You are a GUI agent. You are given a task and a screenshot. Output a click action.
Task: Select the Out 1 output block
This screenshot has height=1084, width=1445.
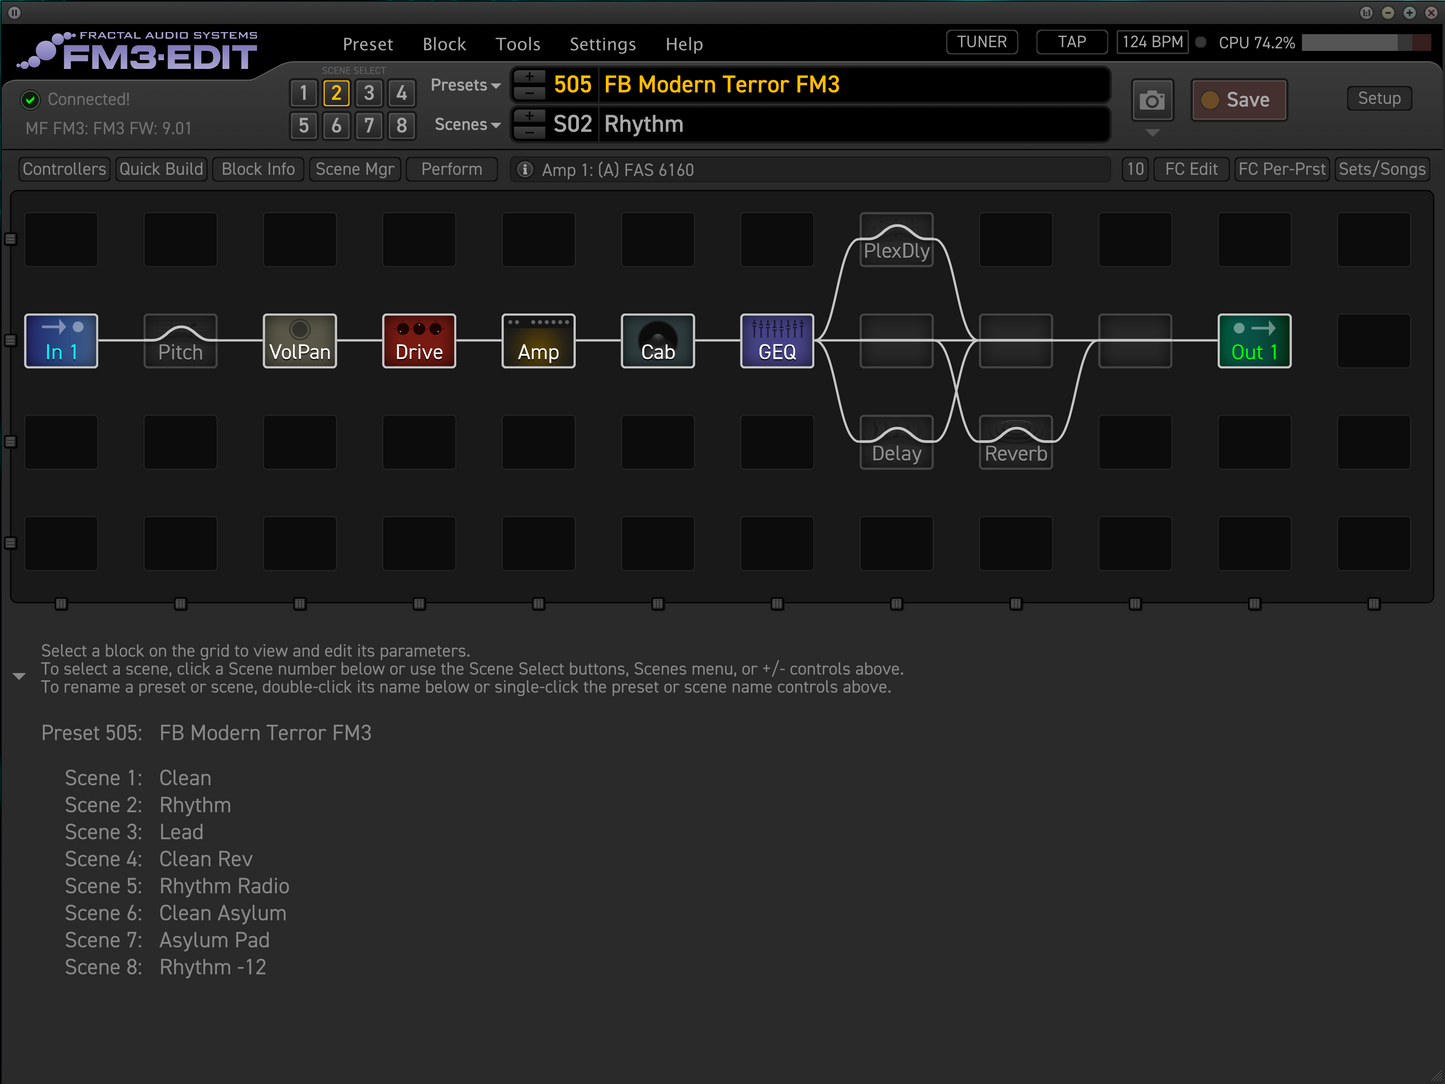tap(1254, 341)
